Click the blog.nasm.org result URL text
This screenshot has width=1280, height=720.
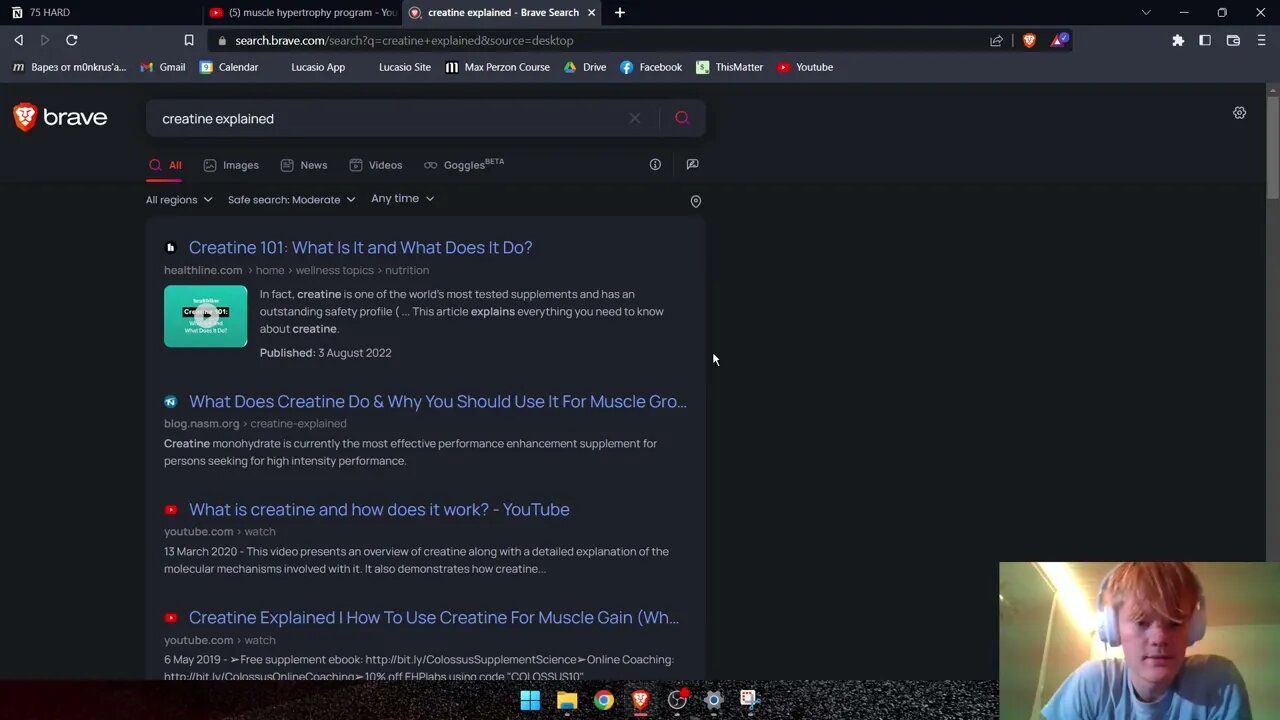[201, 424]
